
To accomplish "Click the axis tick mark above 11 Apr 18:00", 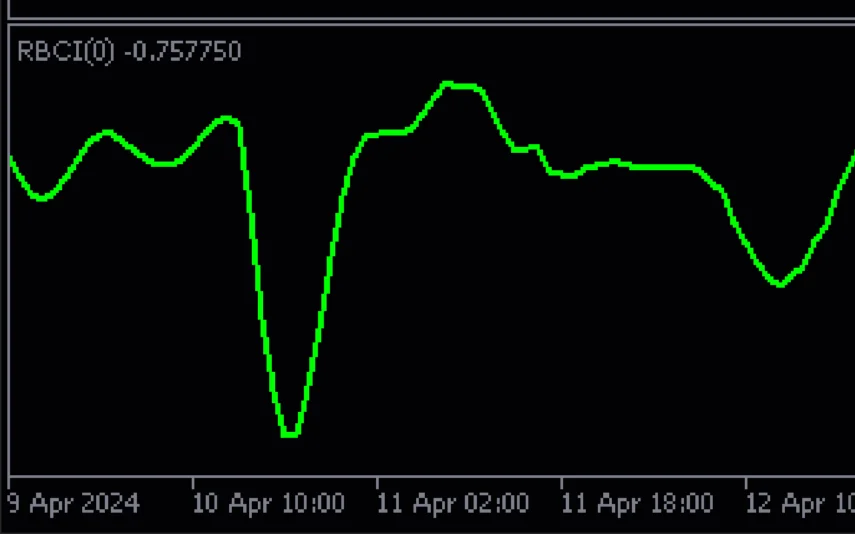I will (561, 481).
